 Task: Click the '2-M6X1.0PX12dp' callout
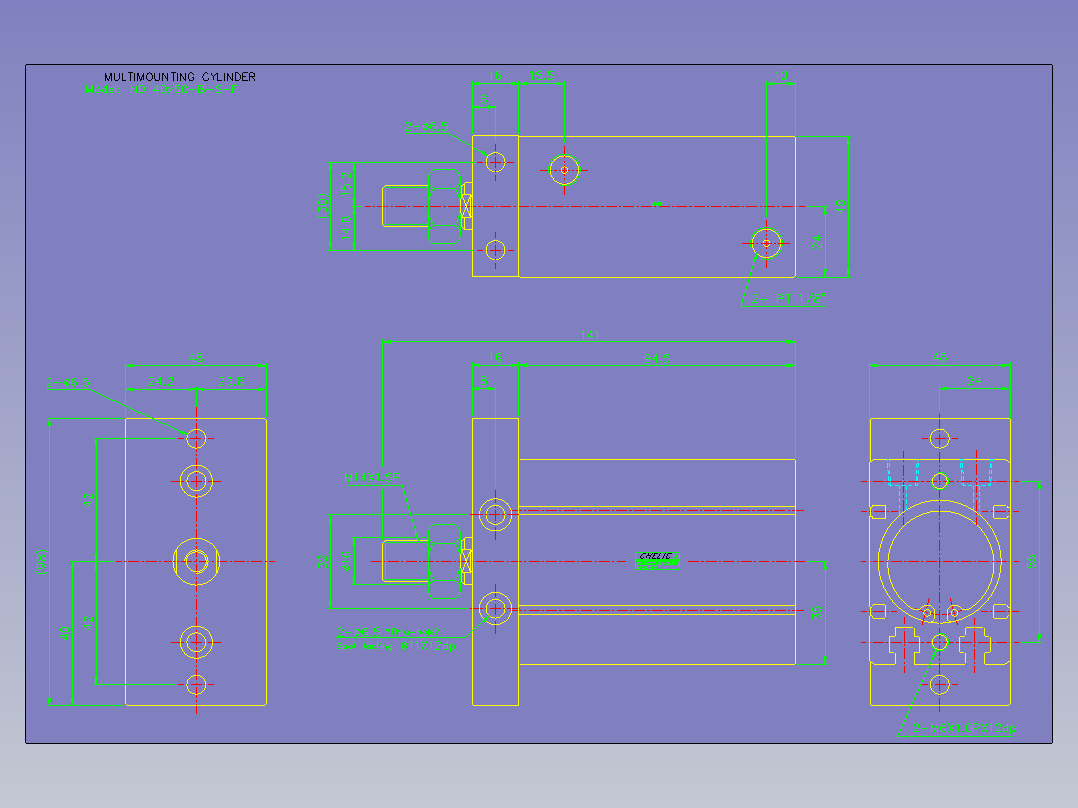tap(965, 728)
